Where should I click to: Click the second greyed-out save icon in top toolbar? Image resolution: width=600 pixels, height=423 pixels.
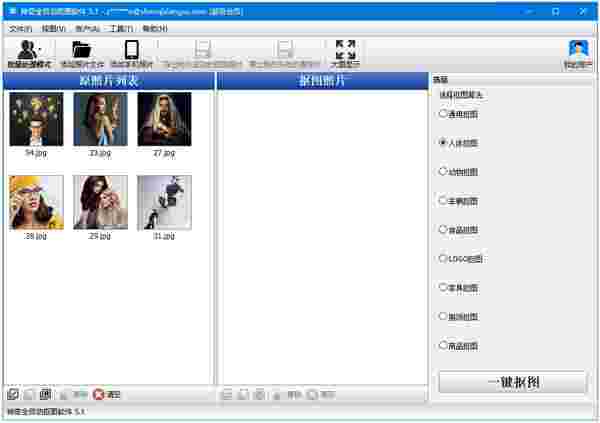coord(285,50)
